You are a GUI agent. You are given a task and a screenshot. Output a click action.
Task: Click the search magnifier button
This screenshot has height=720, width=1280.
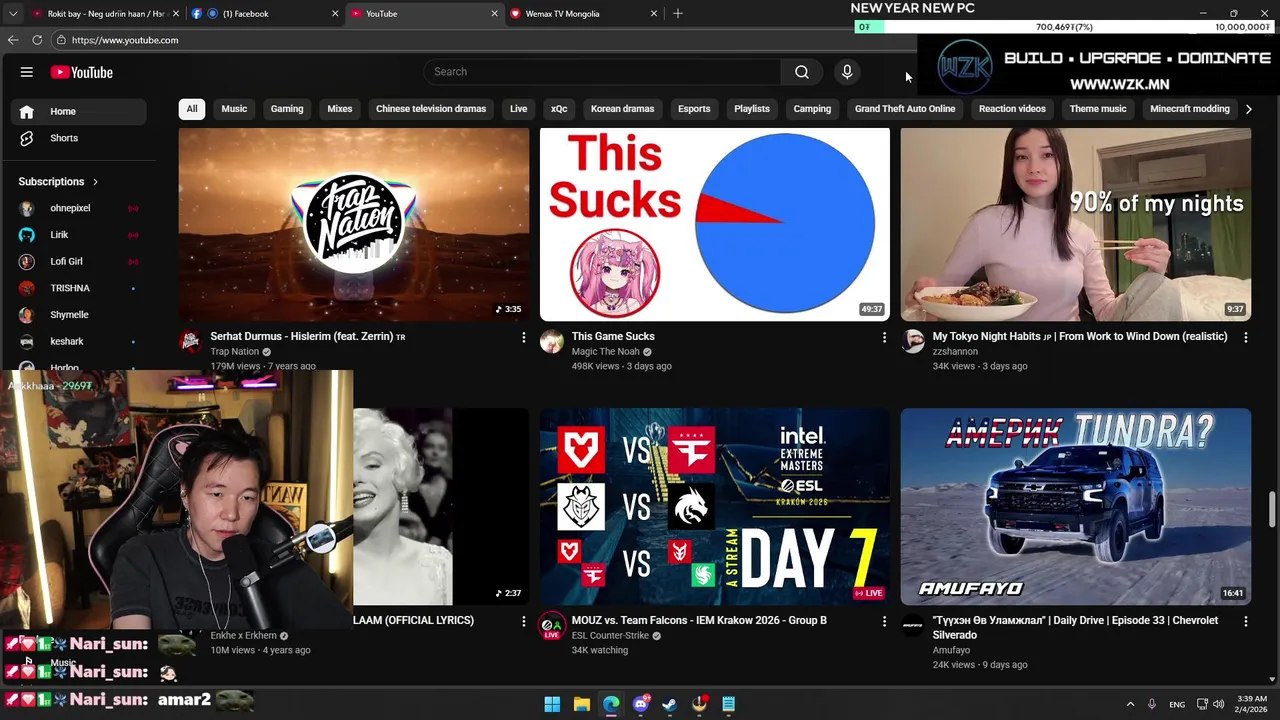tap(802, 72)
